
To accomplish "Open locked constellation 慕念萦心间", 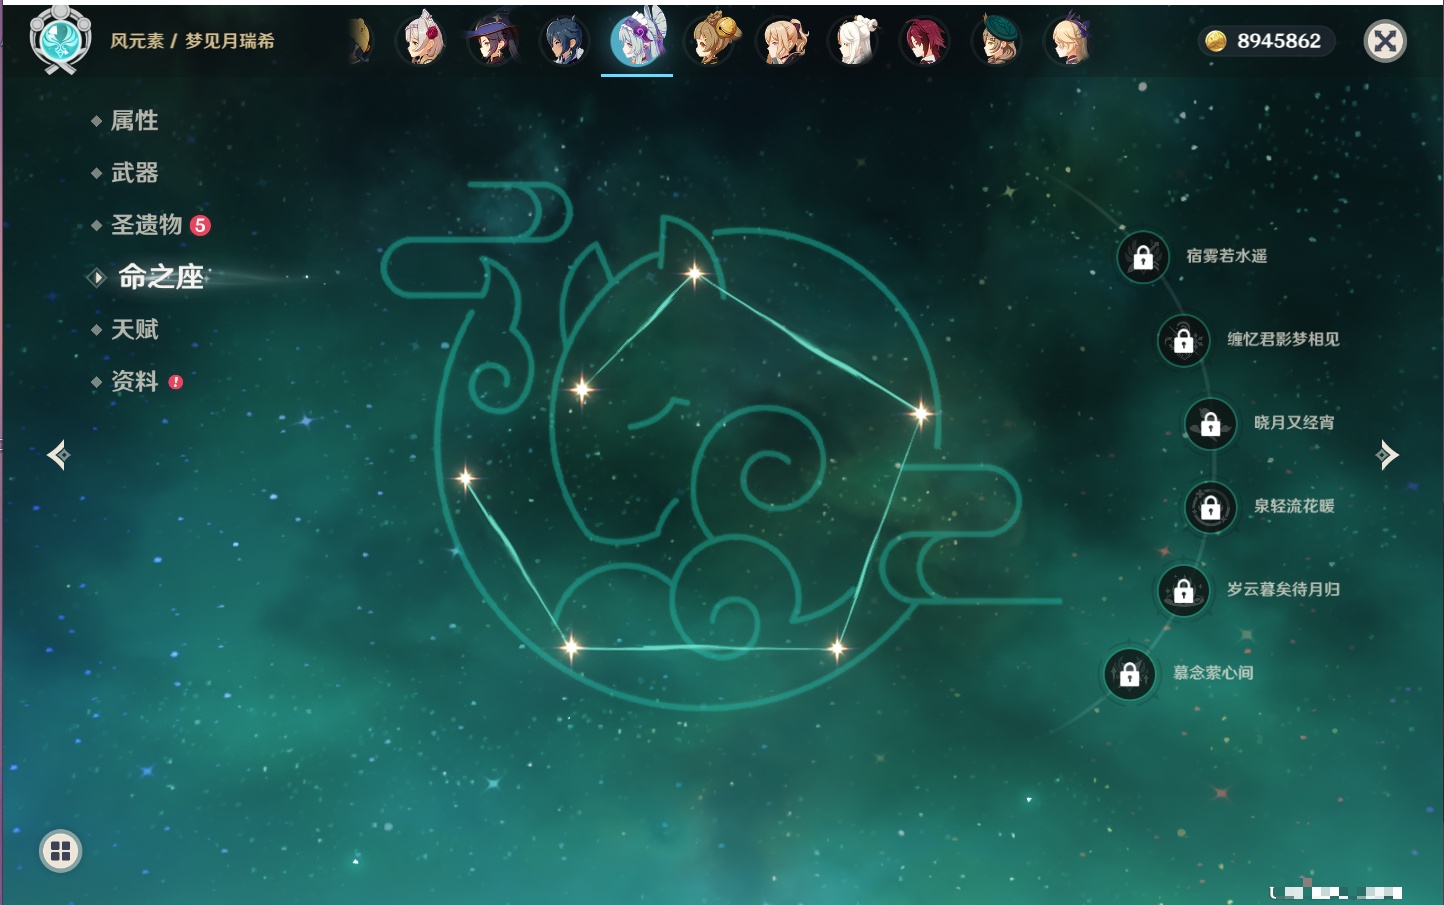I will pos(1130,674).
